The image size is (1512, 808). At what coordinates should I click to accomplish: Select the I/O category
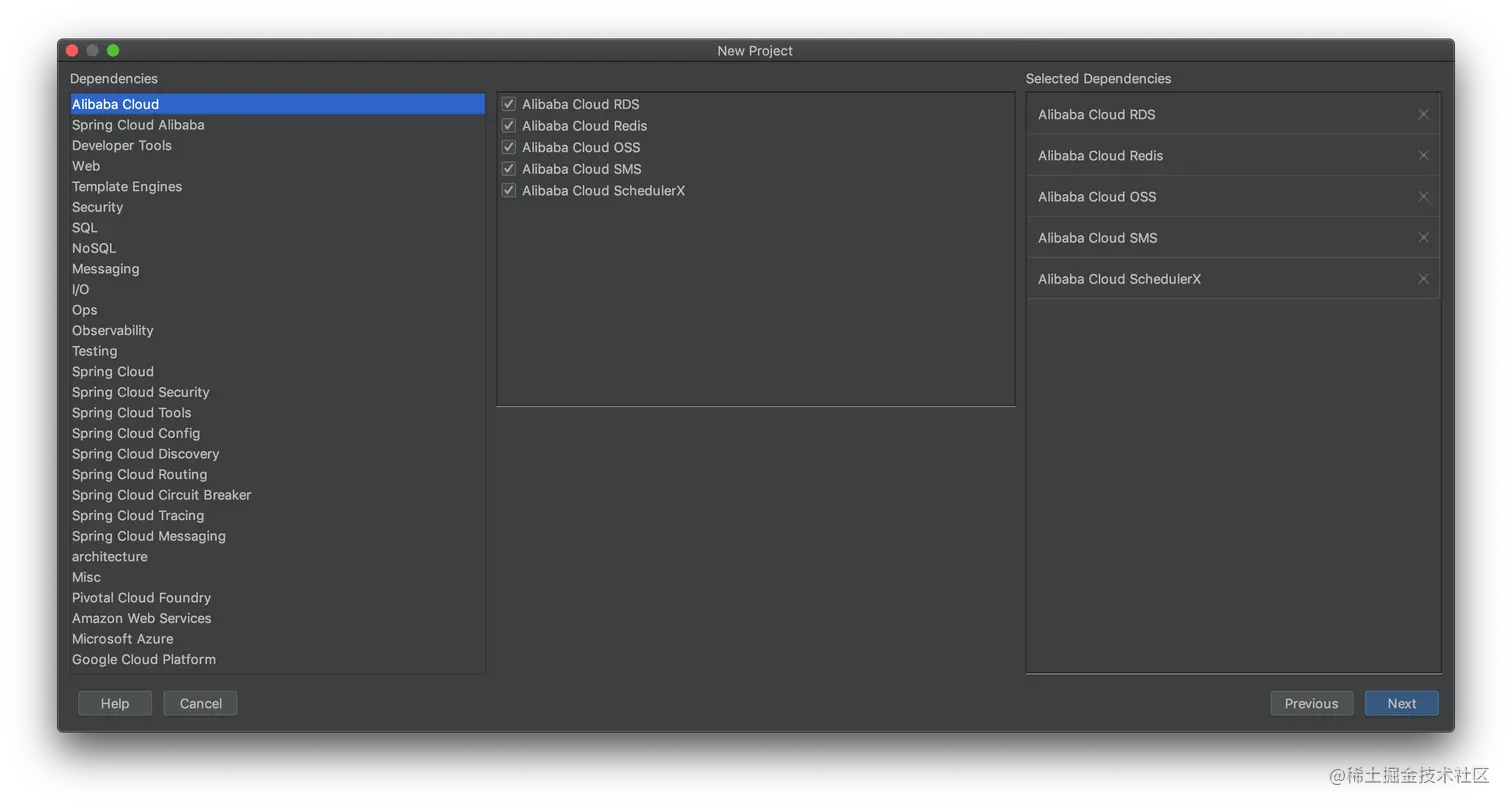[x=277, y=289]
